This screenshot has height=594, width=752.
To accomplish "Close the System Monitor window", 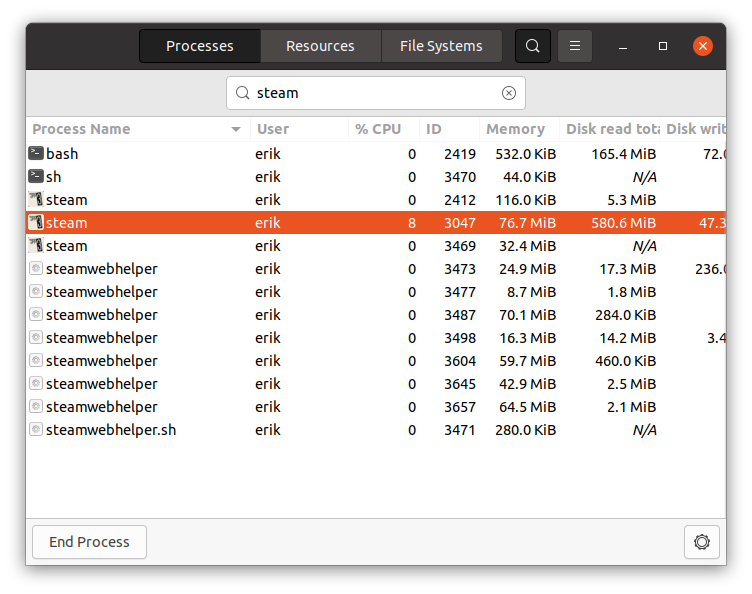I will click(x=703, y=46).
